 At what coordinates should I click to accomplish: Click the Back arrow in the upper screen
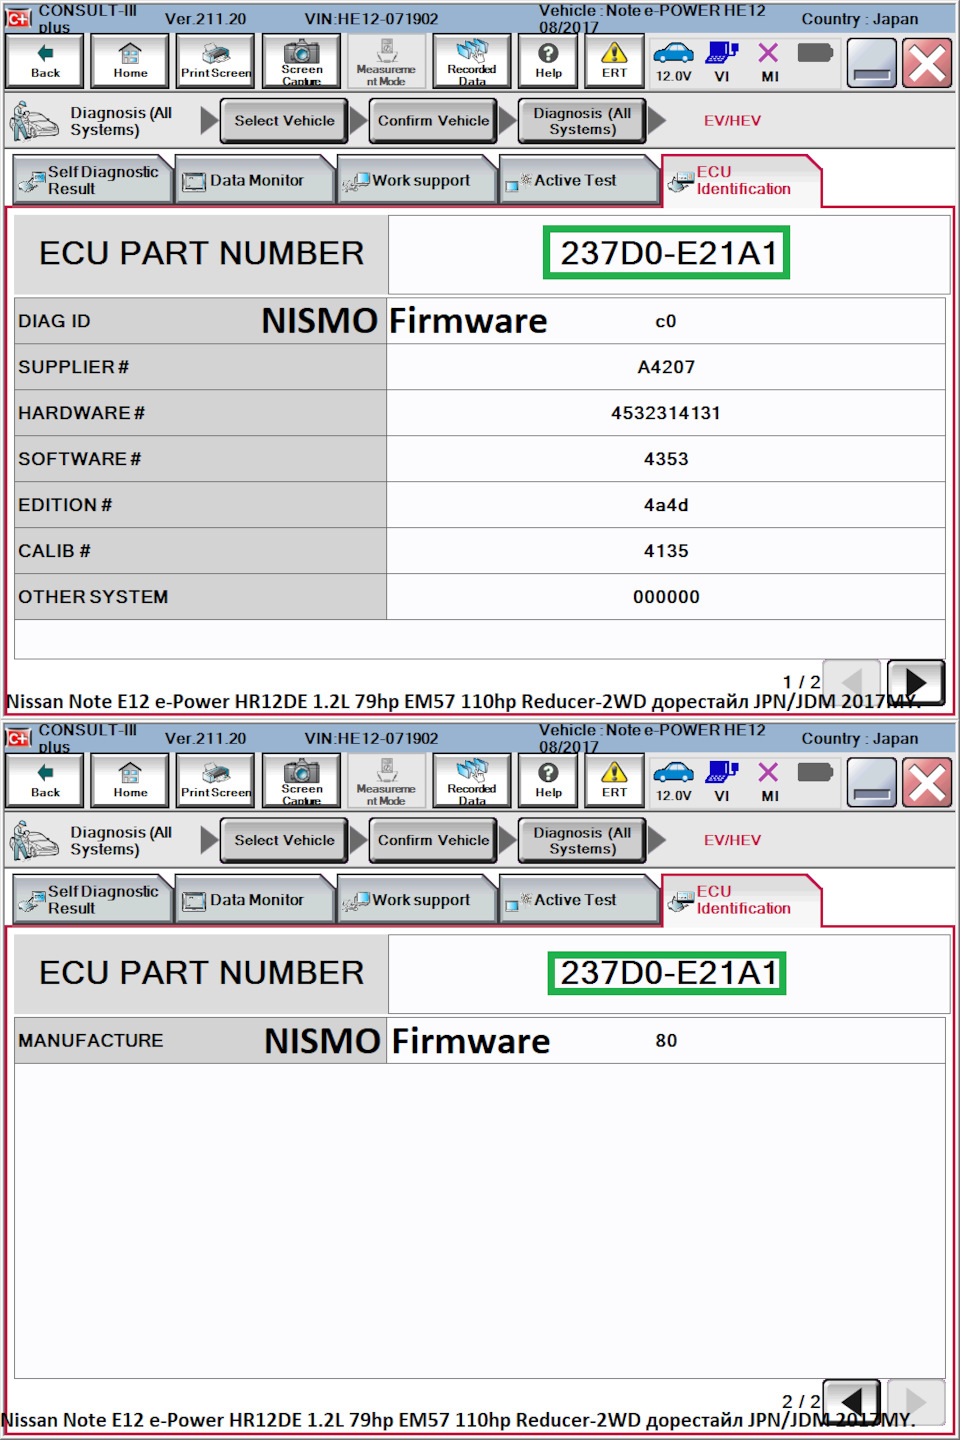(45, 61)
